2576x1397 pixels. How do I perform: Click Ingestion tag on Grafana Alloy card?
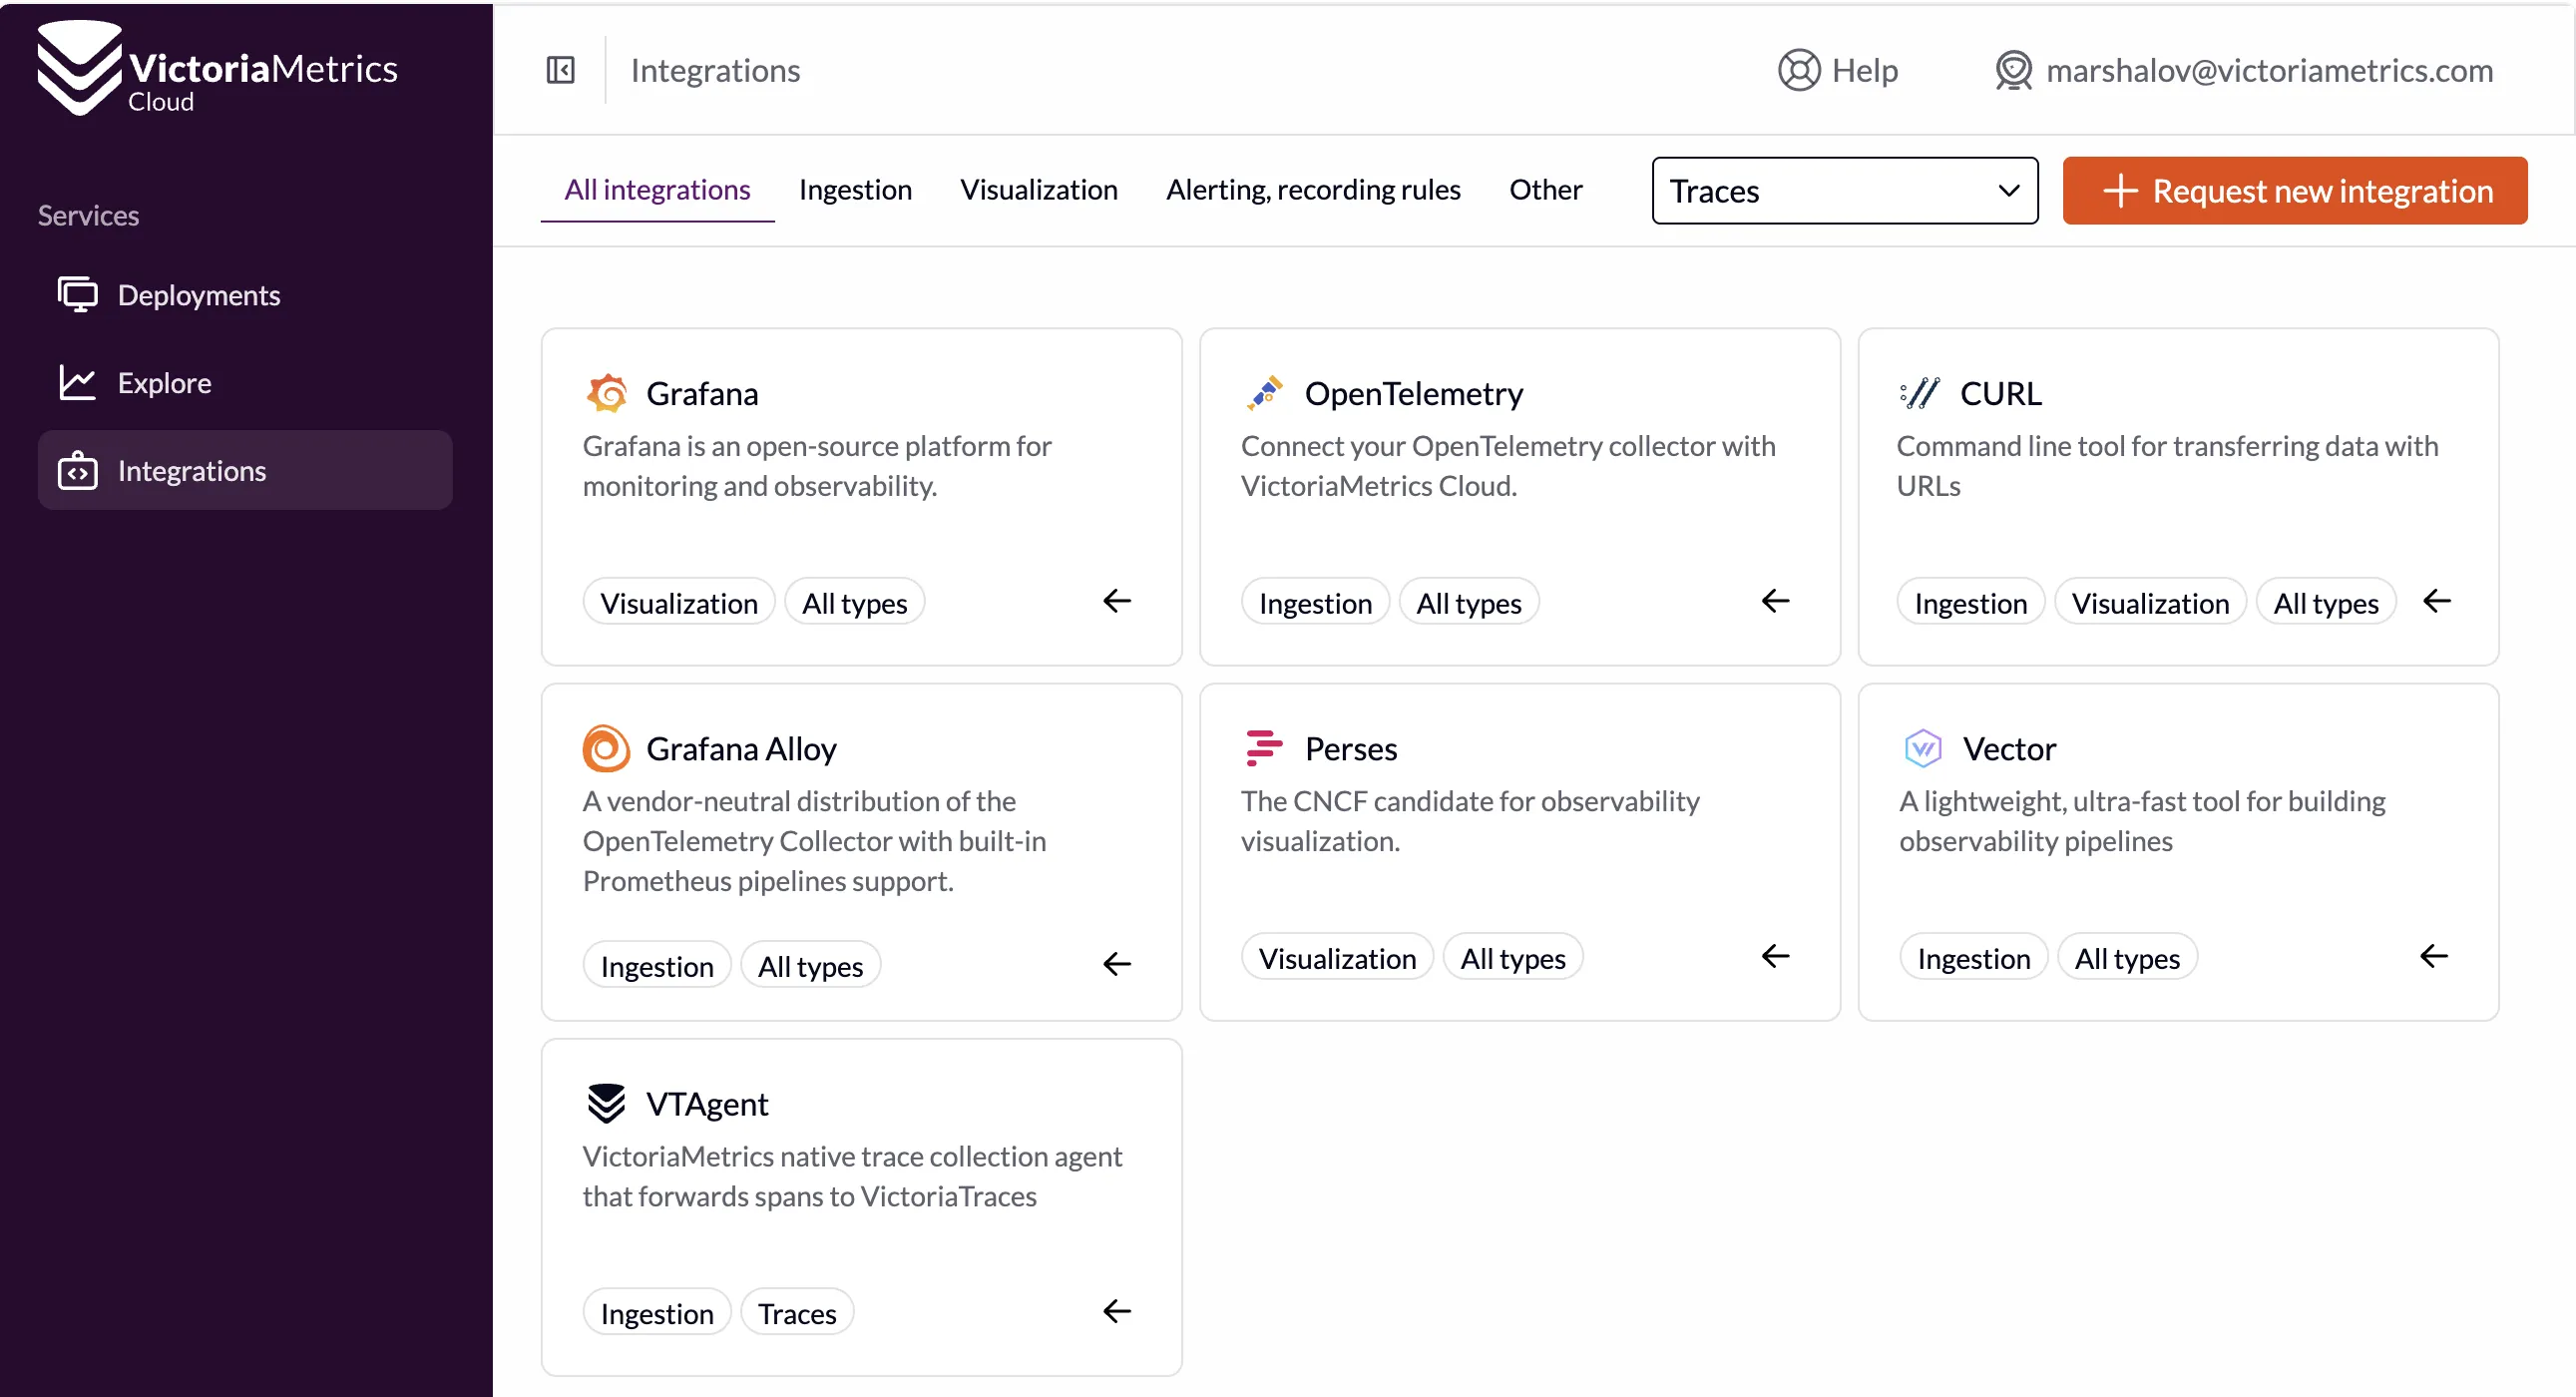[x=656, y=965]
